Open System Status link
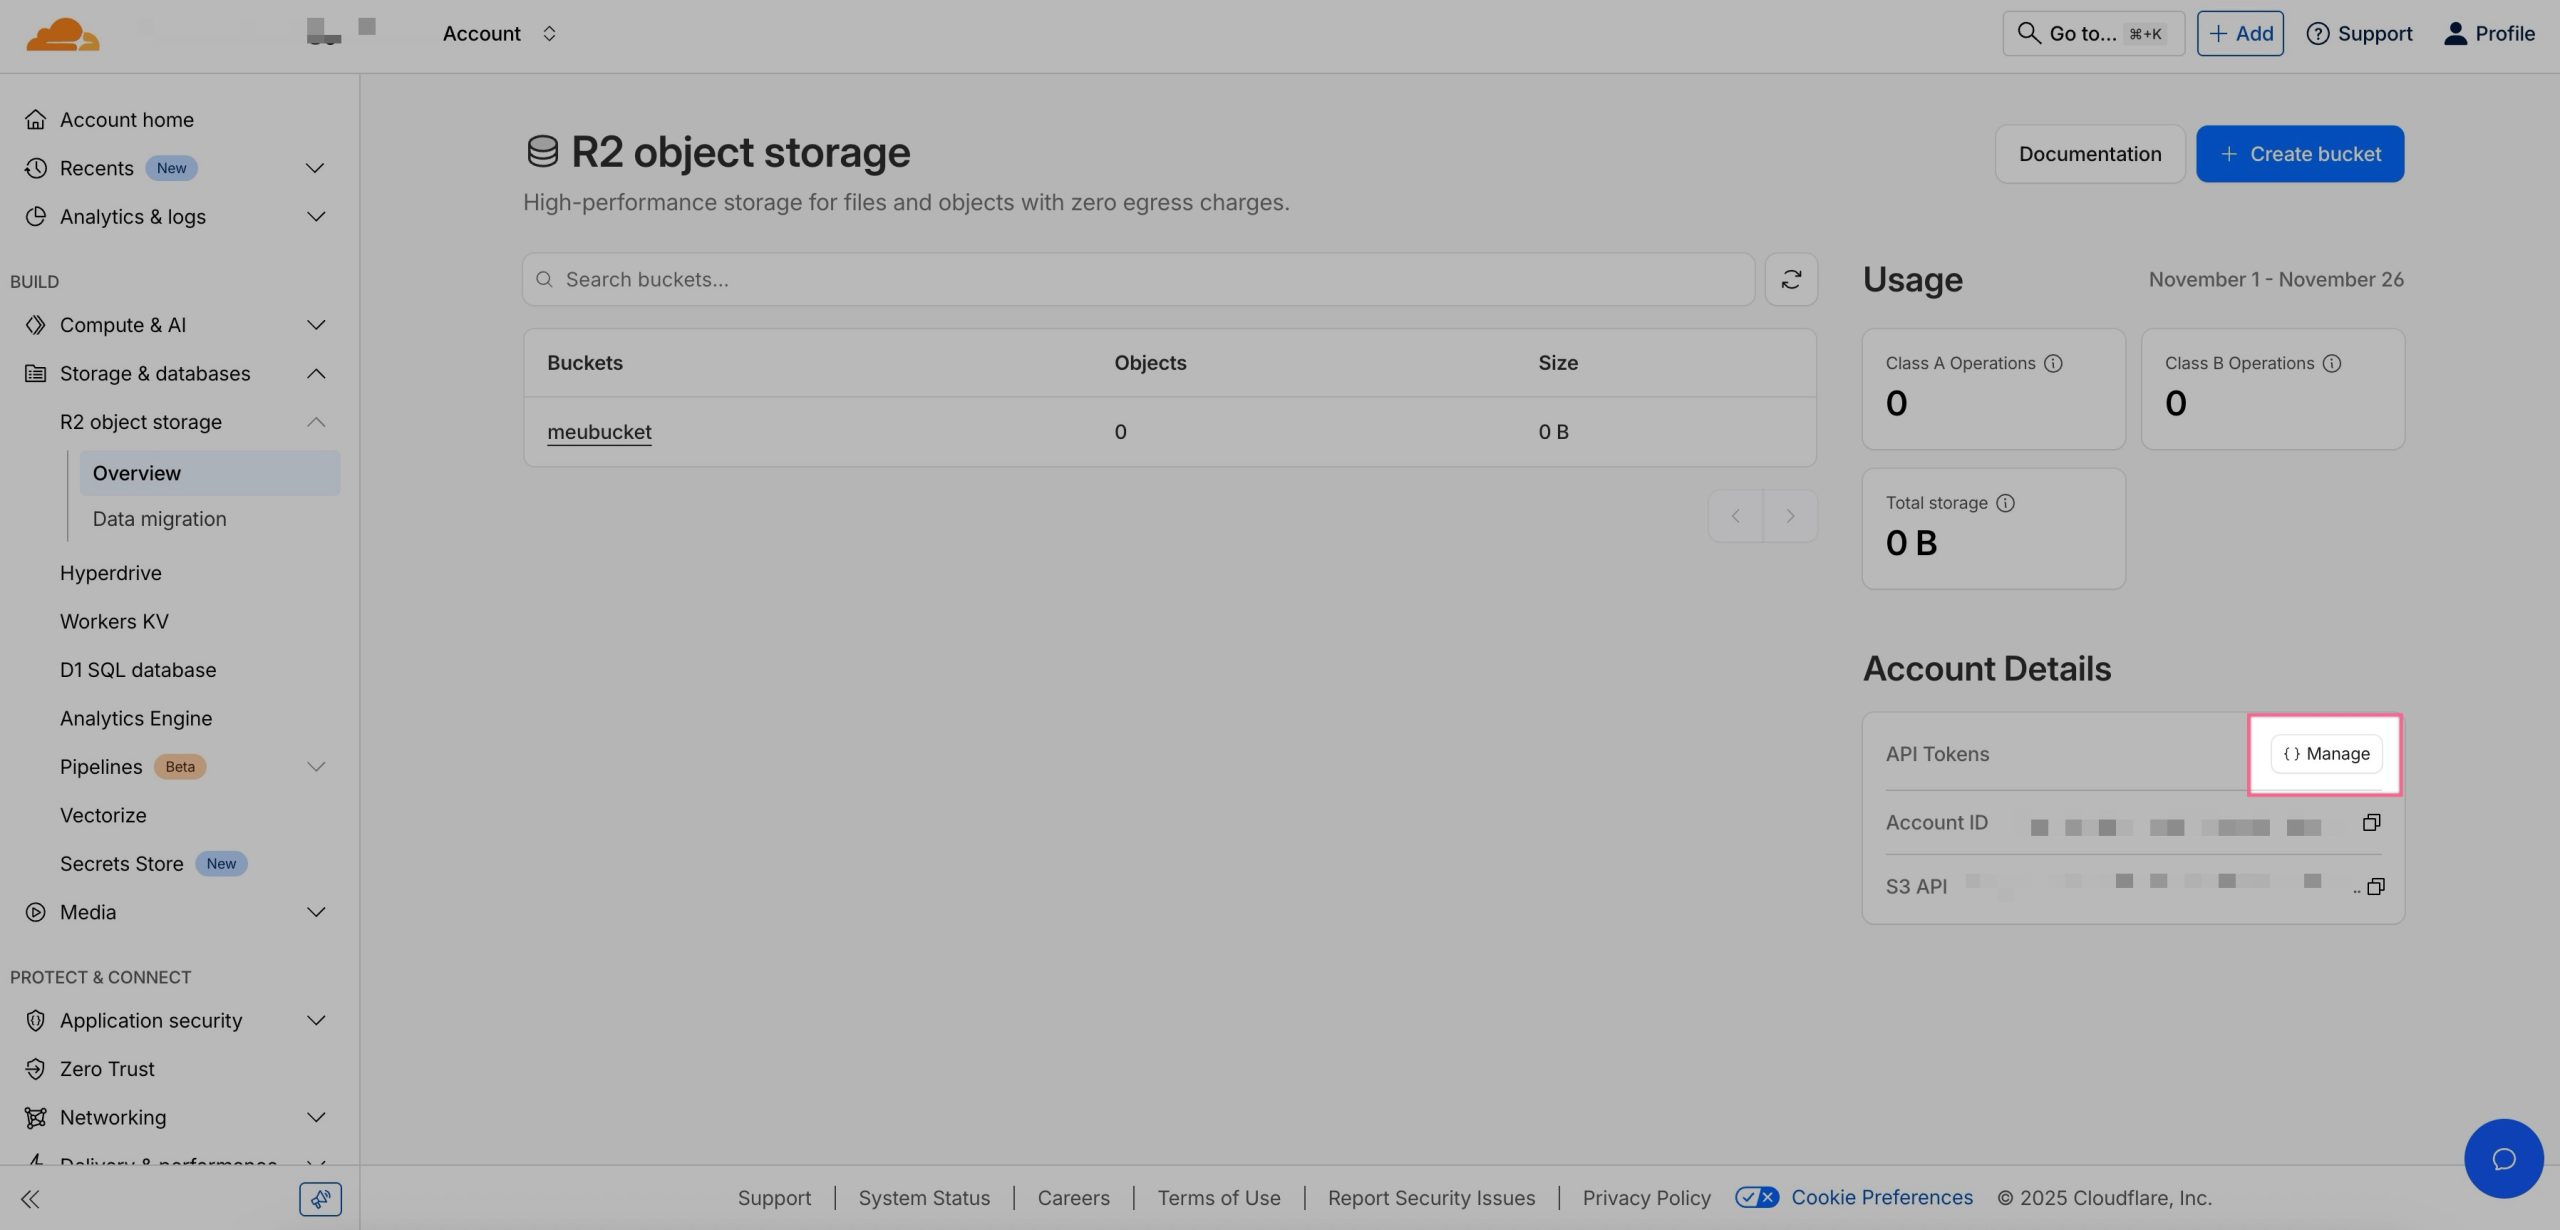Screen dimensions: 2560x1230 (x=924, y=1198)
